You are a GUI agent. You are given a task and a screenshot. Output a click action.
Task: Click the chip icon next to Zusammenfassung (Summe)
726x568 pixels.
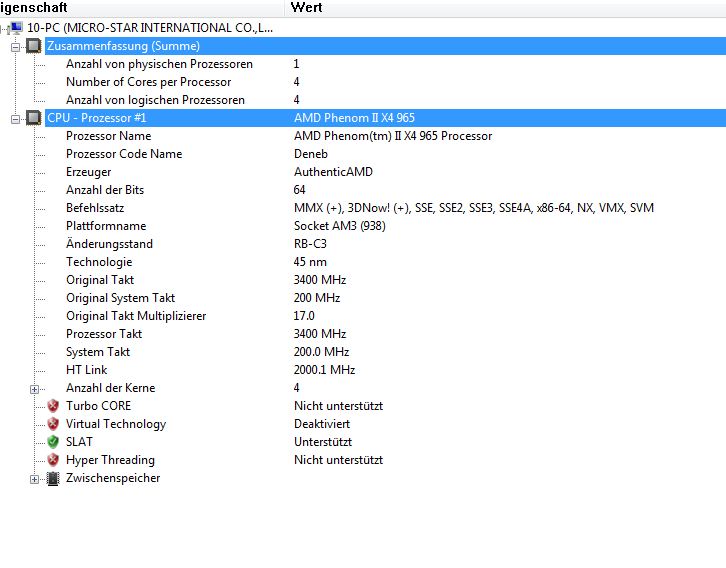pos(33,46)
